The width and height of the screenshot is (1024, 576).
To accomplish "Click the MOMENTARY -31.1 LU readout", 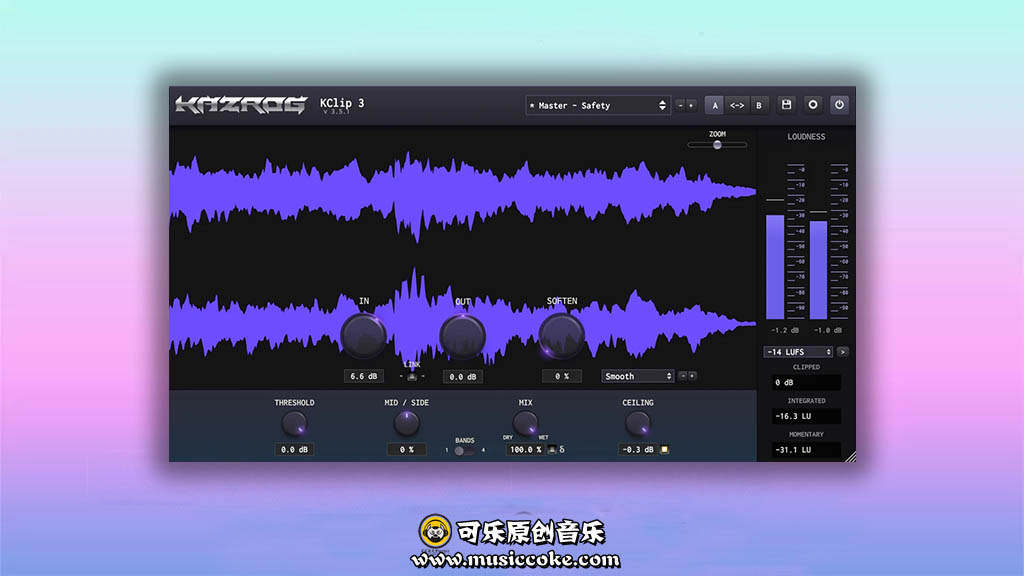I will point(806,450).
